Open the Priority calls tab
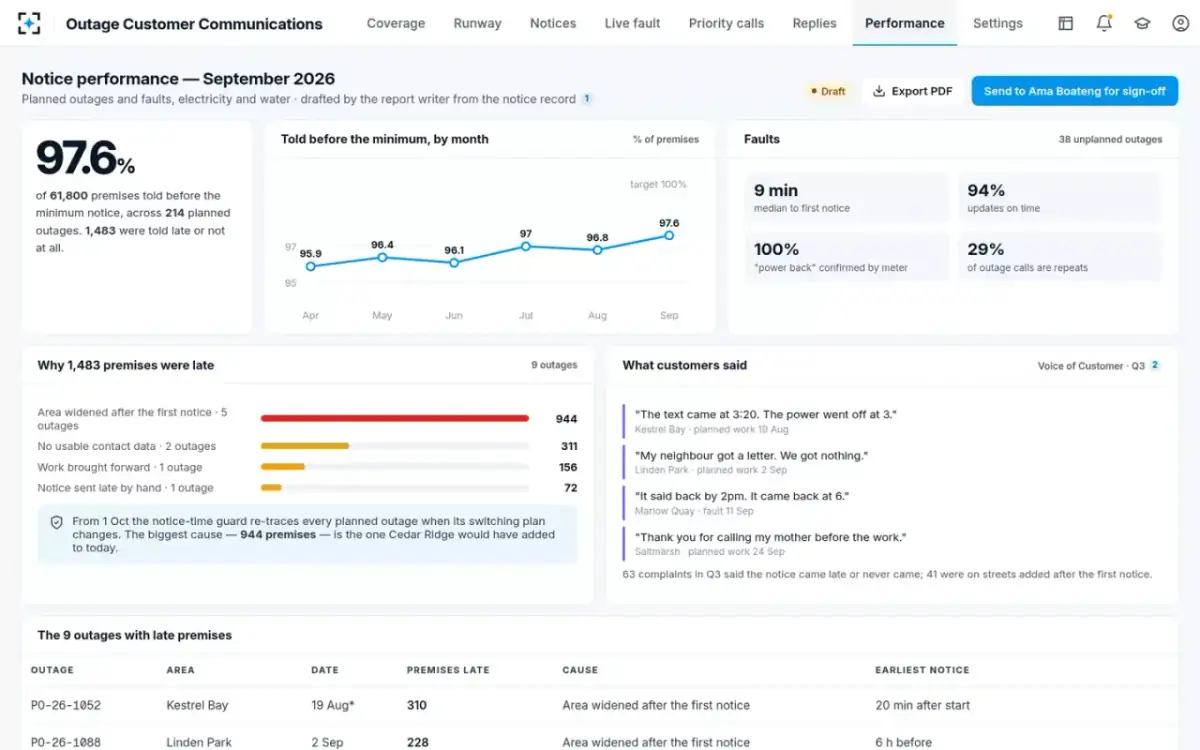The height and width of the screenshot is (750, 1200). pos(726,23)
